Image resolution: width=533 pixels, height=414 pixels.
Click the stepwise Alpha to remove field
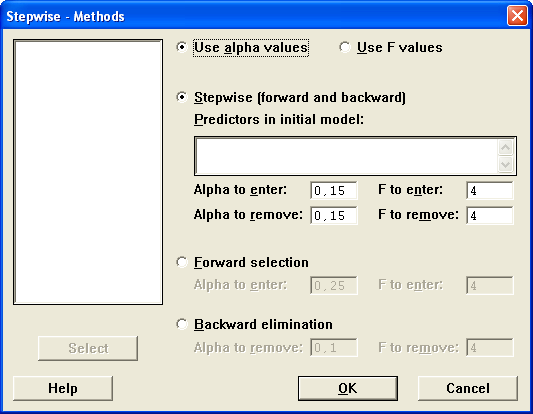(334, 215)
